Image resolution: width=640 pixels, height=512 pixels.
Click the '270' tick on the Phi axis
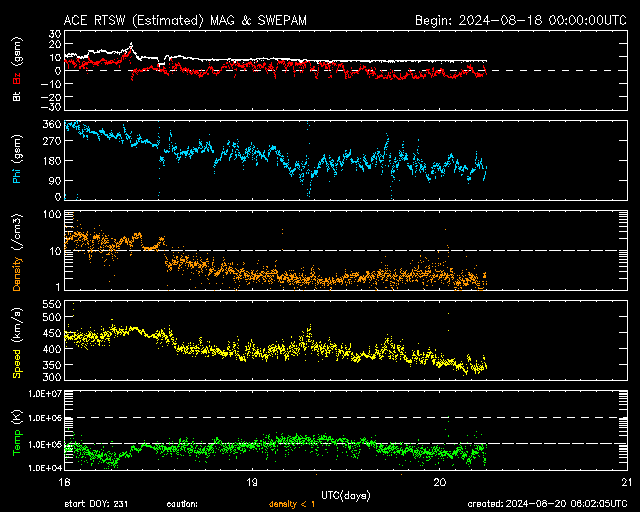(x=52, y=141)
